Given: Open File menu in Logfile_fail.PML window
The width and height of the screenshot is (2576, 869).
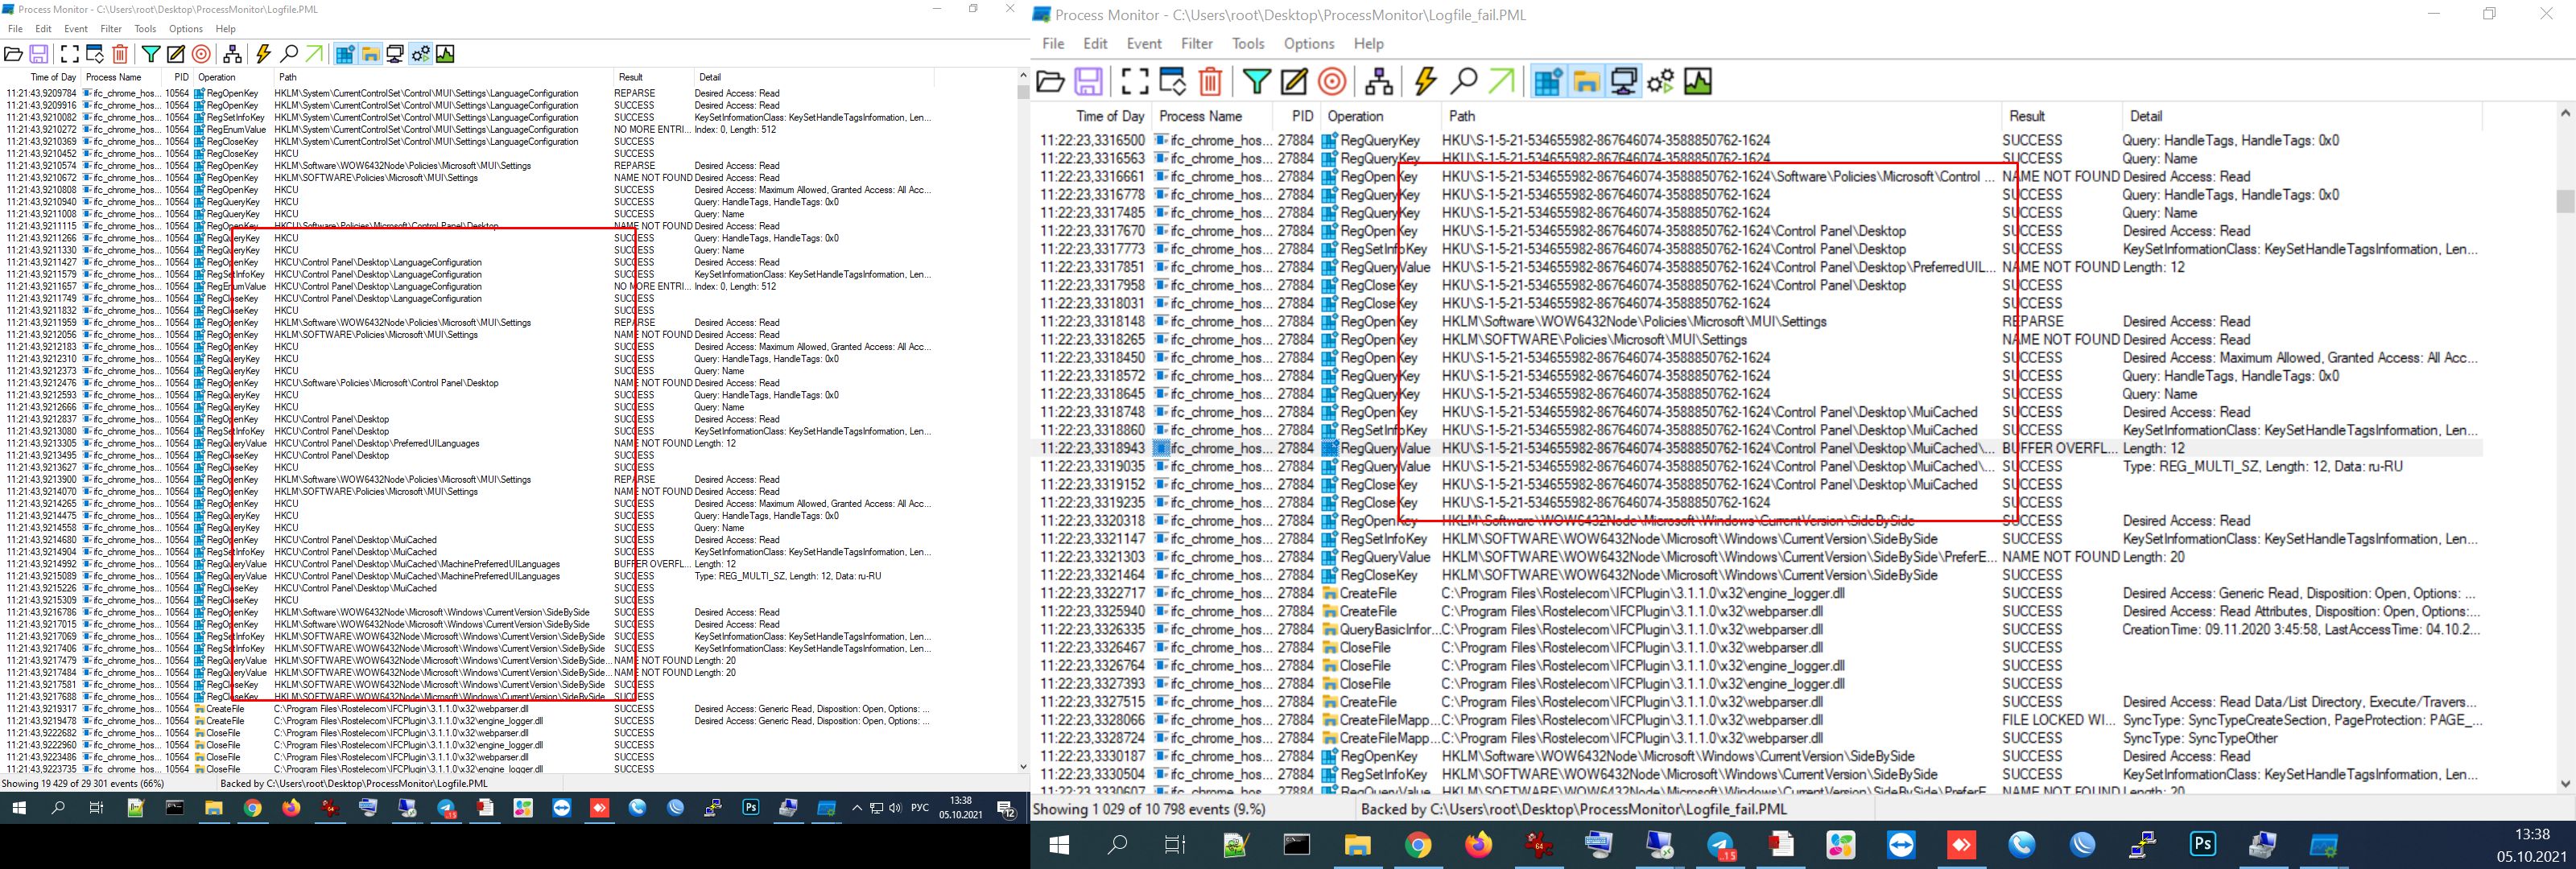Looking at the screenshot, I should coord(1053,44).
